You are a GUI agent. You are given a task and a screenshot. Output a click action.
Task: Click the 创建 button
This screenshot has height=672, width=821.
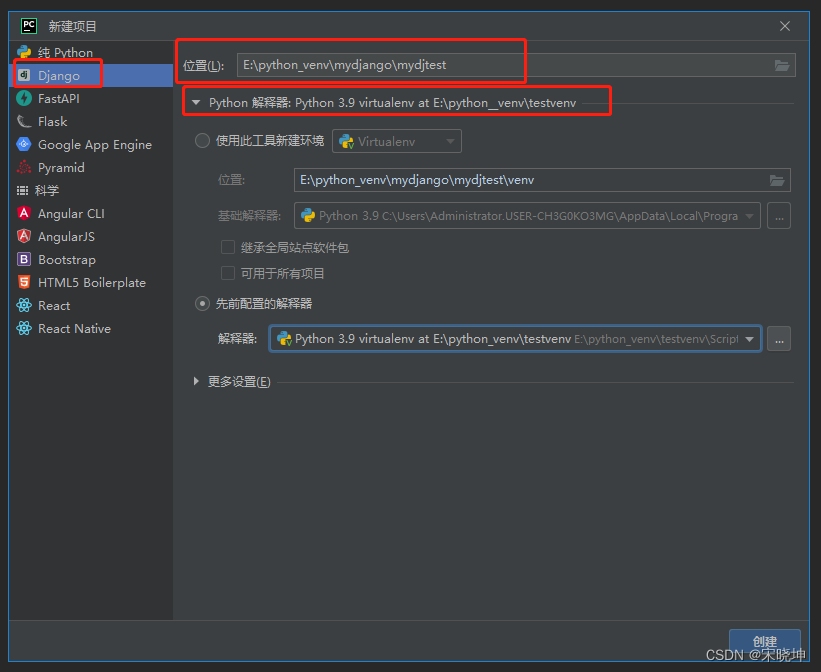(x=764, y=642)
